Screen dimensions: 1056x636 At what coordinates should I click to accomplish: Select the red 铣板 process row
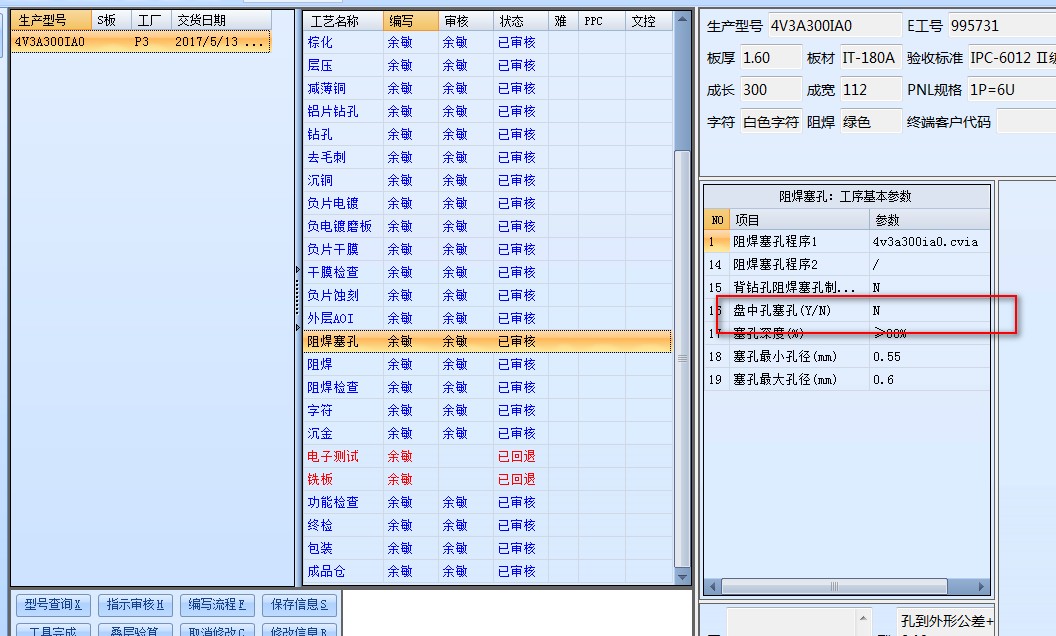tap(488, 479)
